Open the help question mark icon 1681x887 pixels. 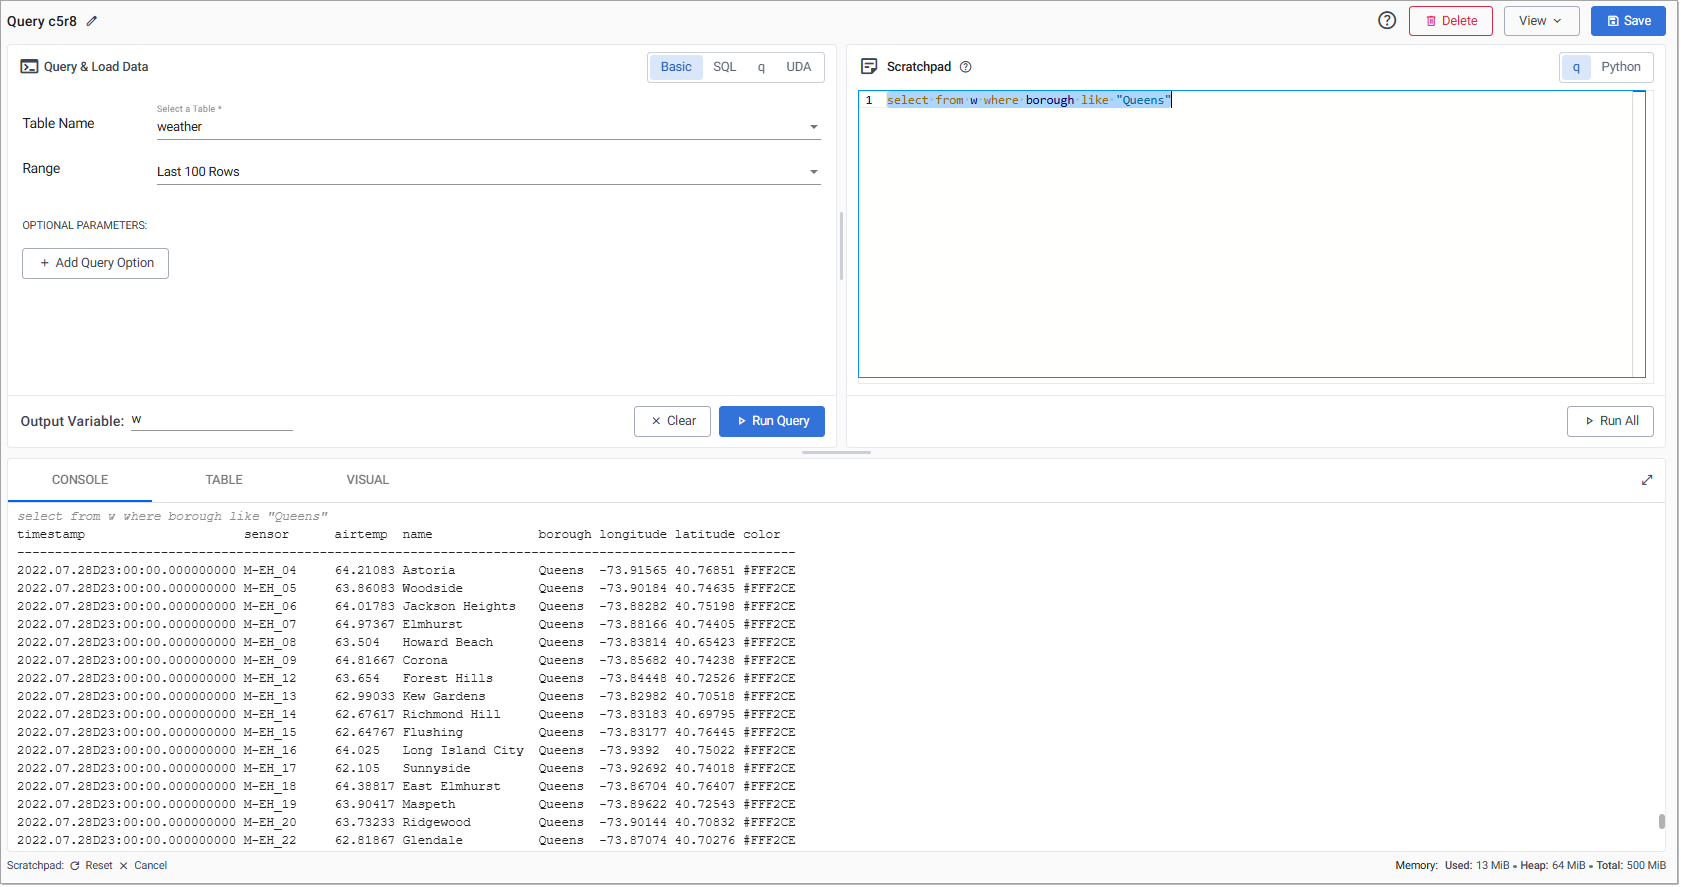tap(1386, 20)
